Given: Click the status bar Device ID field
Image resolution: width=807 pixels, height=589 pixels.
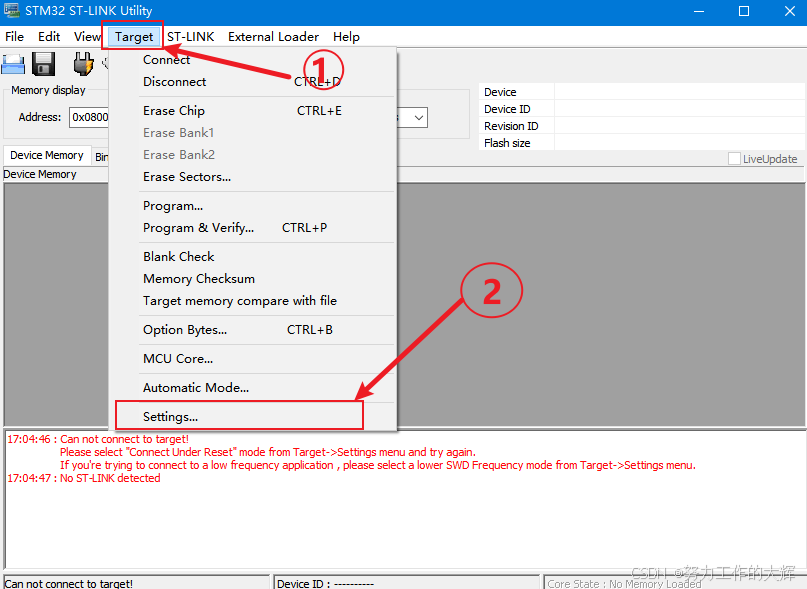Looking at the screenshot, I should pyautogui.click(x=407, y=583).
